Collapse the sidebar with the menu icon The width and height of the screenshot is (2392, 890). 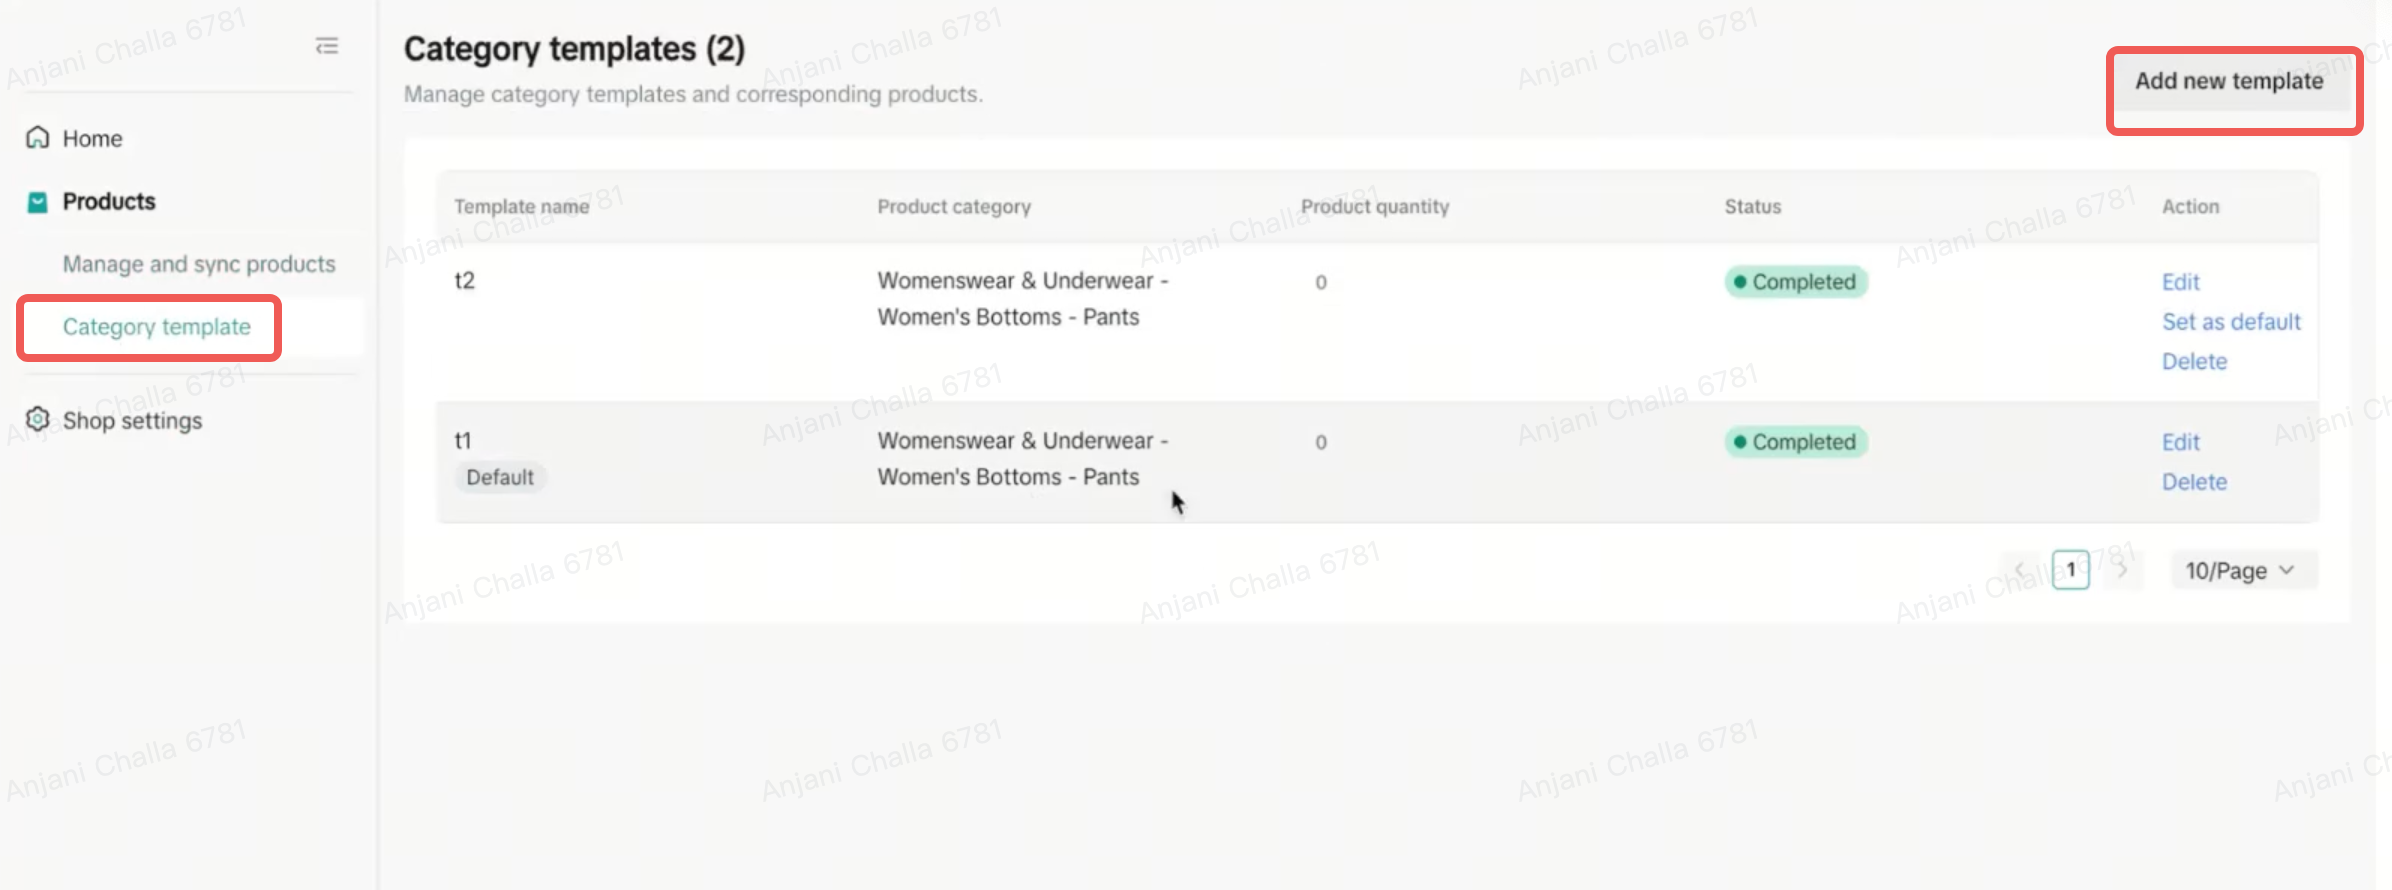pos(327,46)
